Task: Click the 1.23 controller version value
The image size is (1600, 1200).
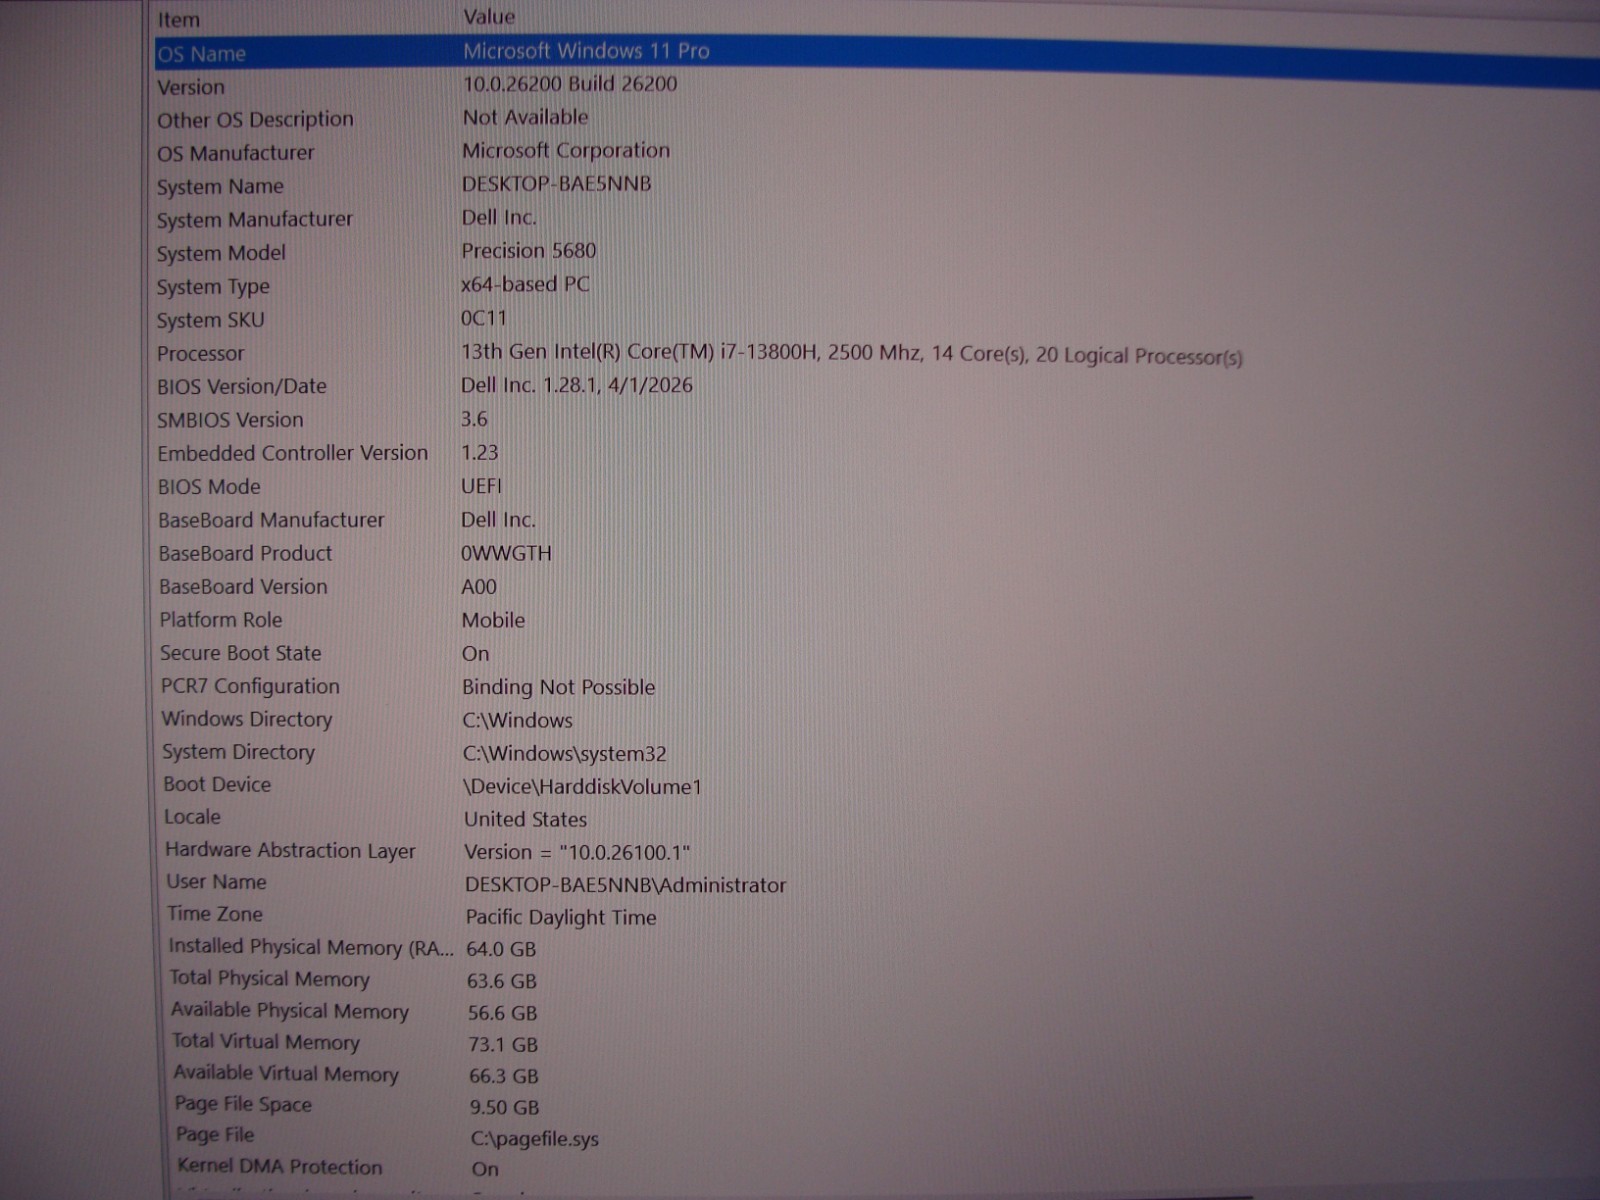Action: tap(480, 452)
